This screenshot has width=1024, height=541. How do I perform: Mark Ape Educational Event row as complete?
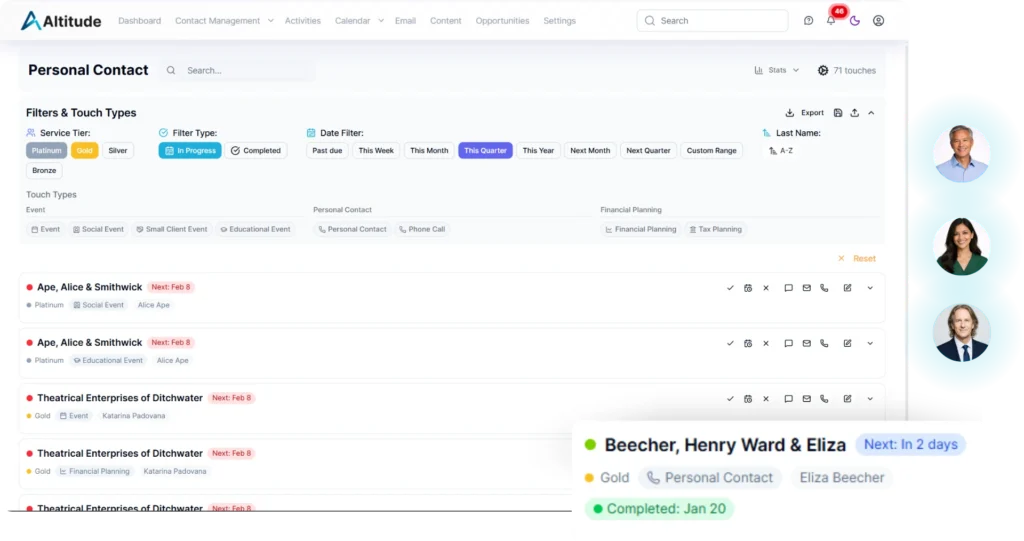click(730, 344)
